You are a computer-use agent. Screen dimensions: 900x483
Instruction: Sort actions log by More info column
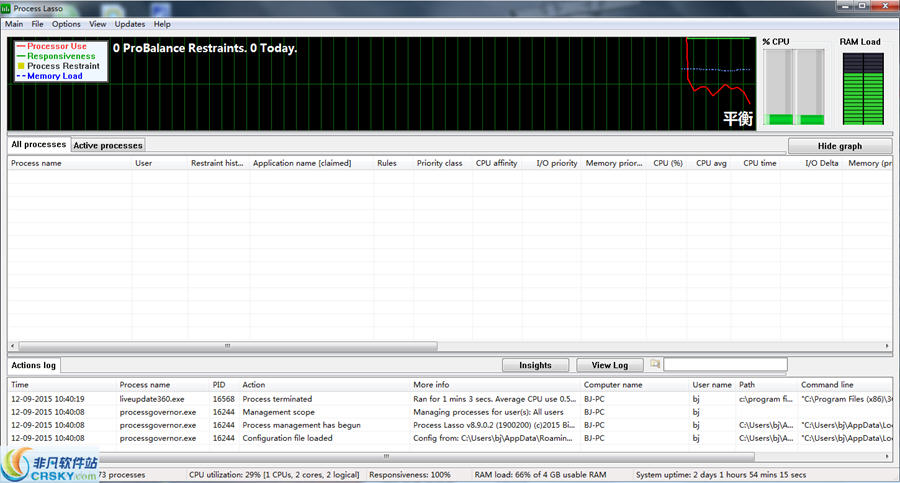[495, 385]
